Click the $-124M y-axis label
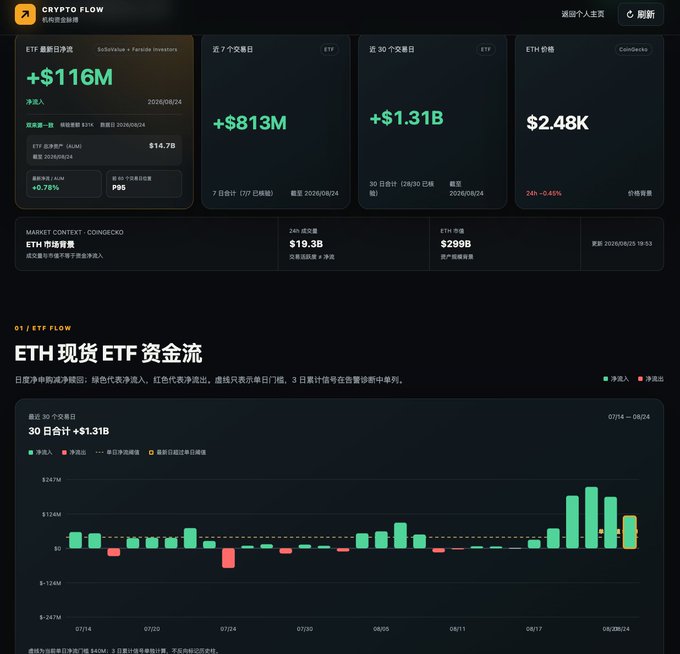The height and width of the screenshot is (654, 680). (x=50, y=583)
